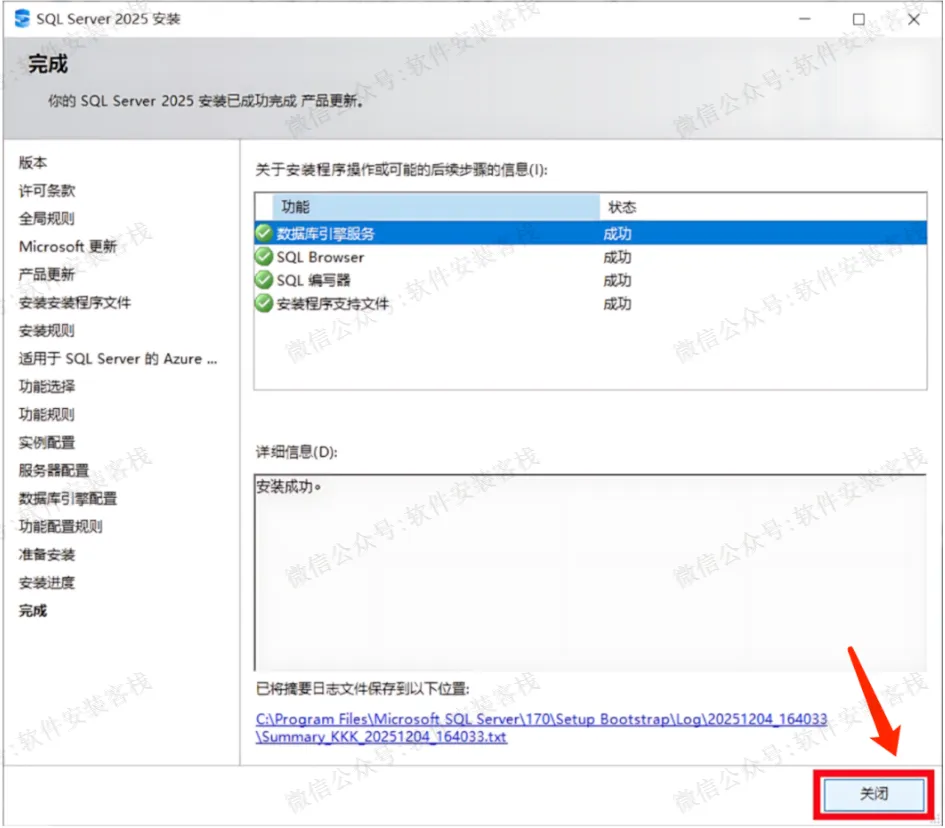
Task: Click 成功 status for SQL Browser
Action: tap(617, 257)
